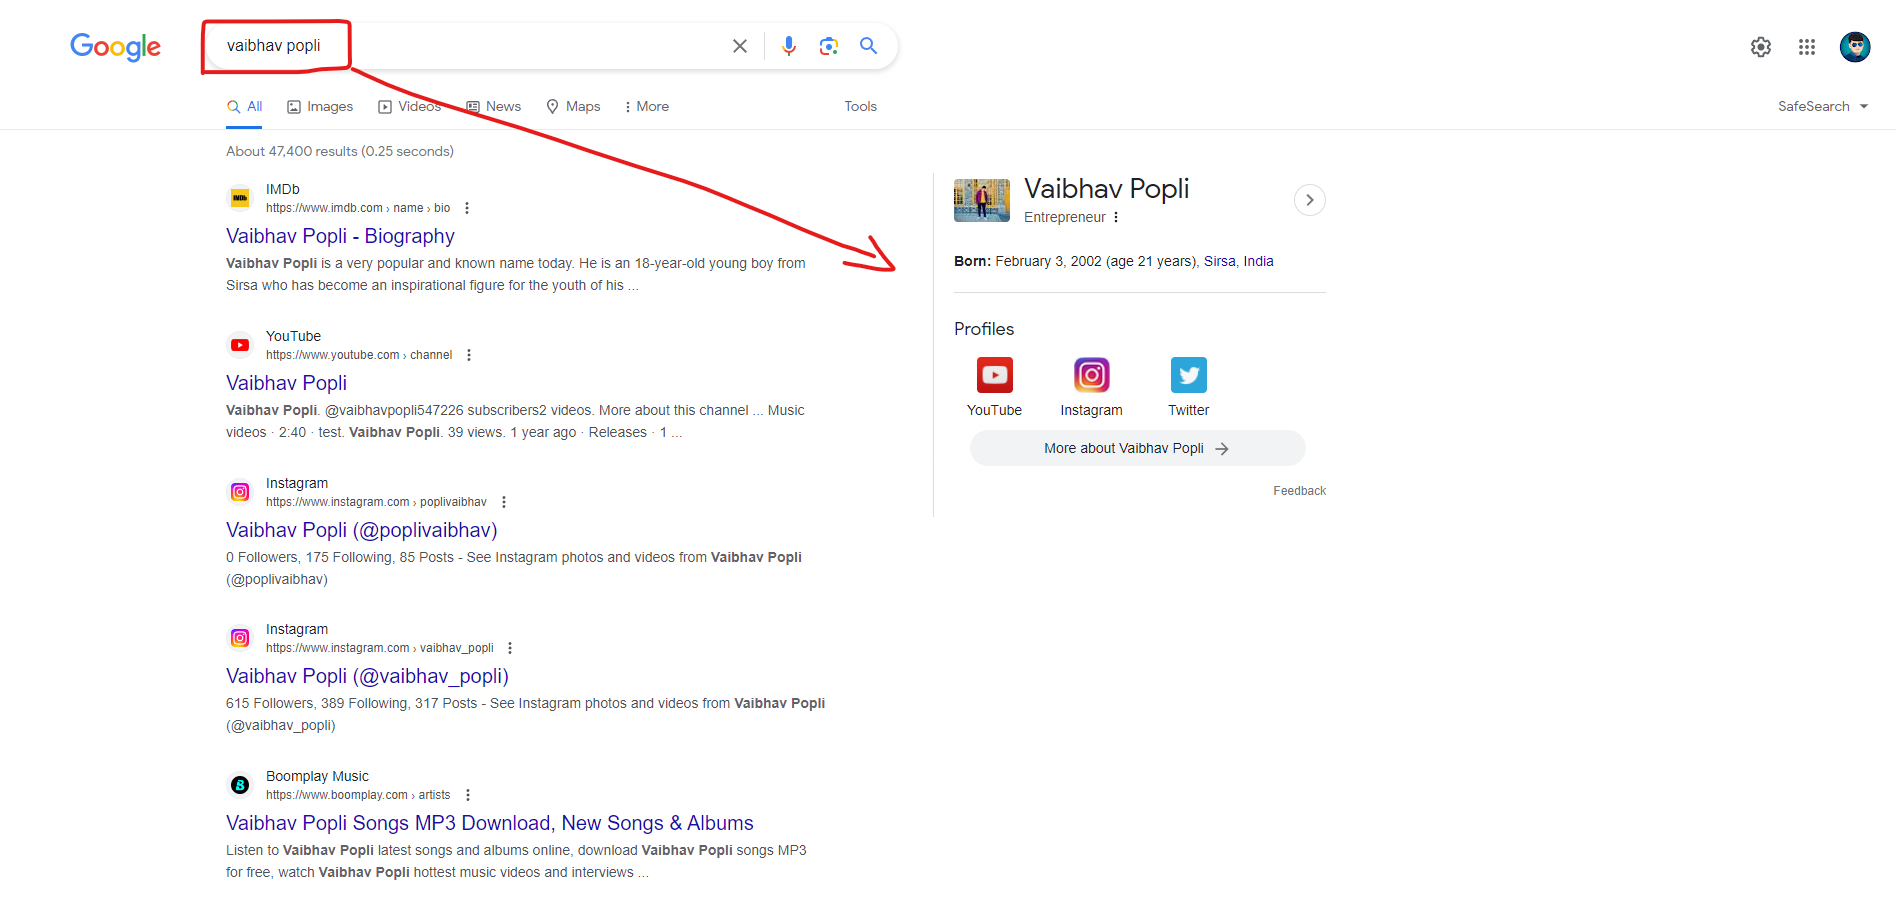This screenshot has height=918, width=1896.
Task: Click the knowledge panel title Vaibhav Popli
Action: (x=1106, y=189)
